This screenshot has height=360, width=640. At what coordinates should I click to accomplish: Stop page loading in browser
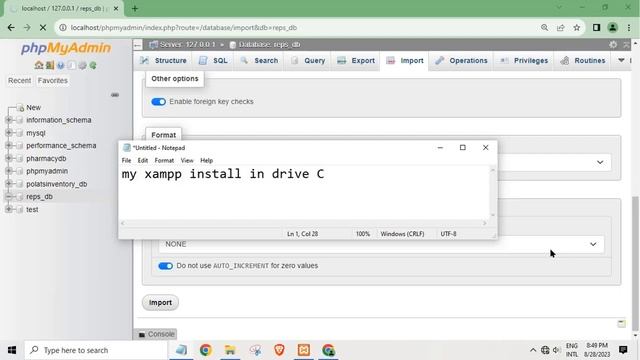coord(43,28)
